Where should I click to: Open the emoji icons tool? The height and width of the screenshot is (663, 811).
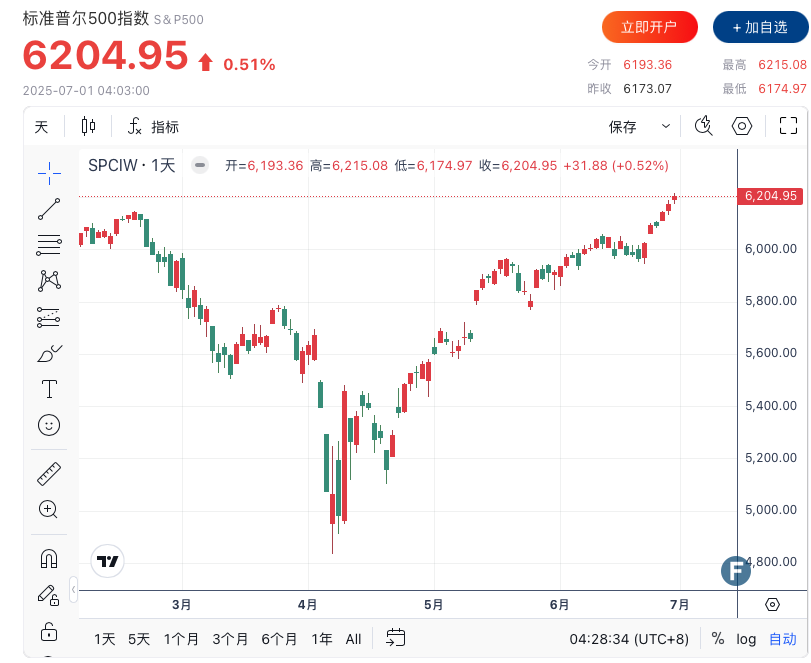point(49,425)
